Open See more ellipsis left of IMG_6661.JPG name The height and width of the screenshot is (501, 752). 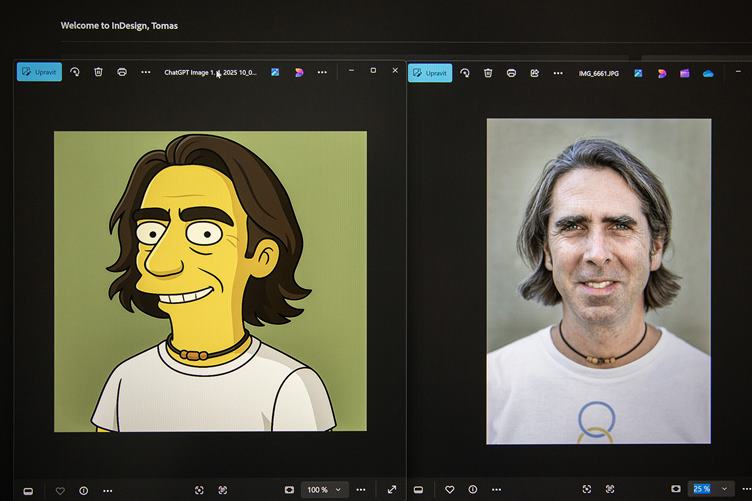558,73
